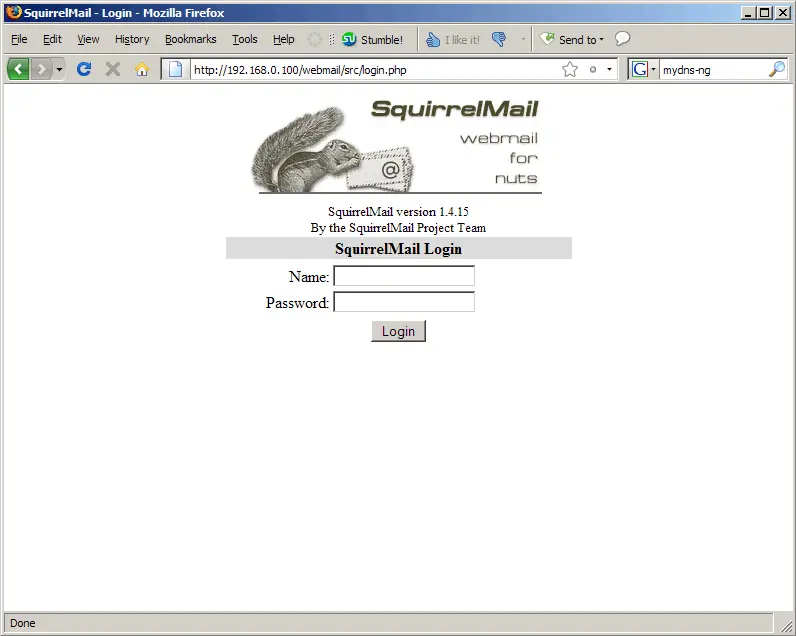Click the SquirrelMail Login heading
The width and height of the screenshot is (796, 636).
399,249
